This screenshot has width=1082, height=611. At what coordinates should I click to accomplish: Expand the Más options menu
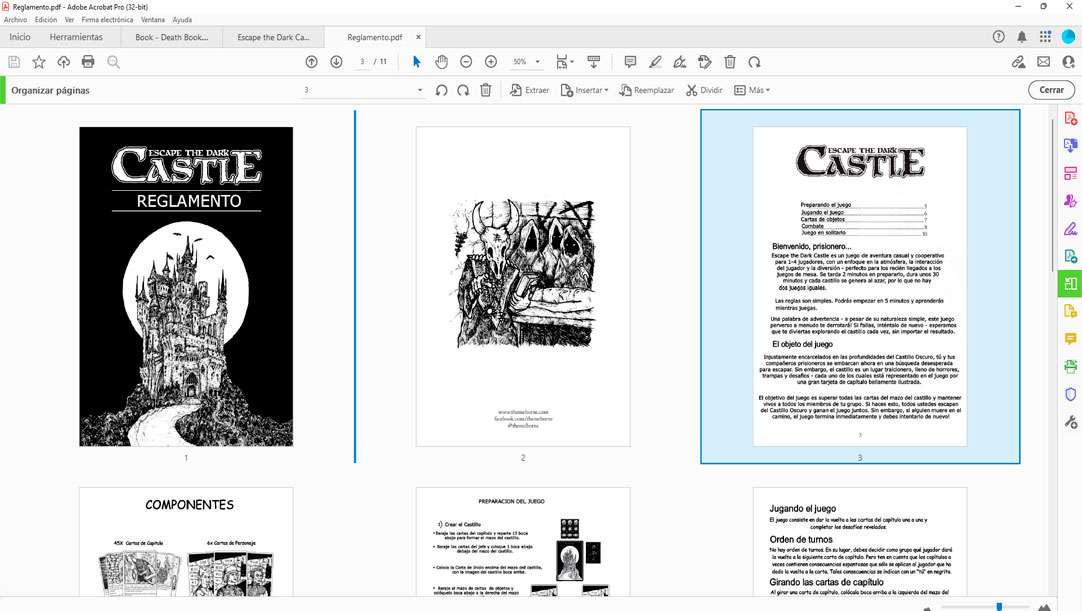[x=751, y=90]
